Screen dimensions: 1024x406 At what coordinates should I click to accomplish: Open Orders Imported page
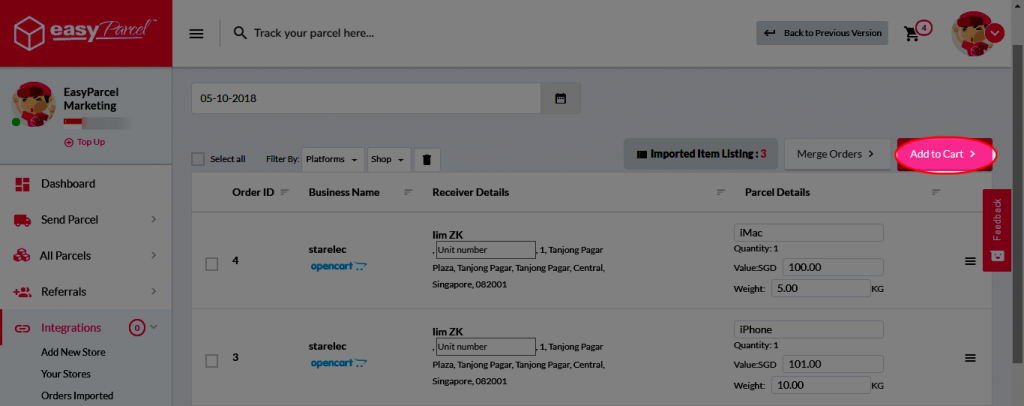click(77, 396)
